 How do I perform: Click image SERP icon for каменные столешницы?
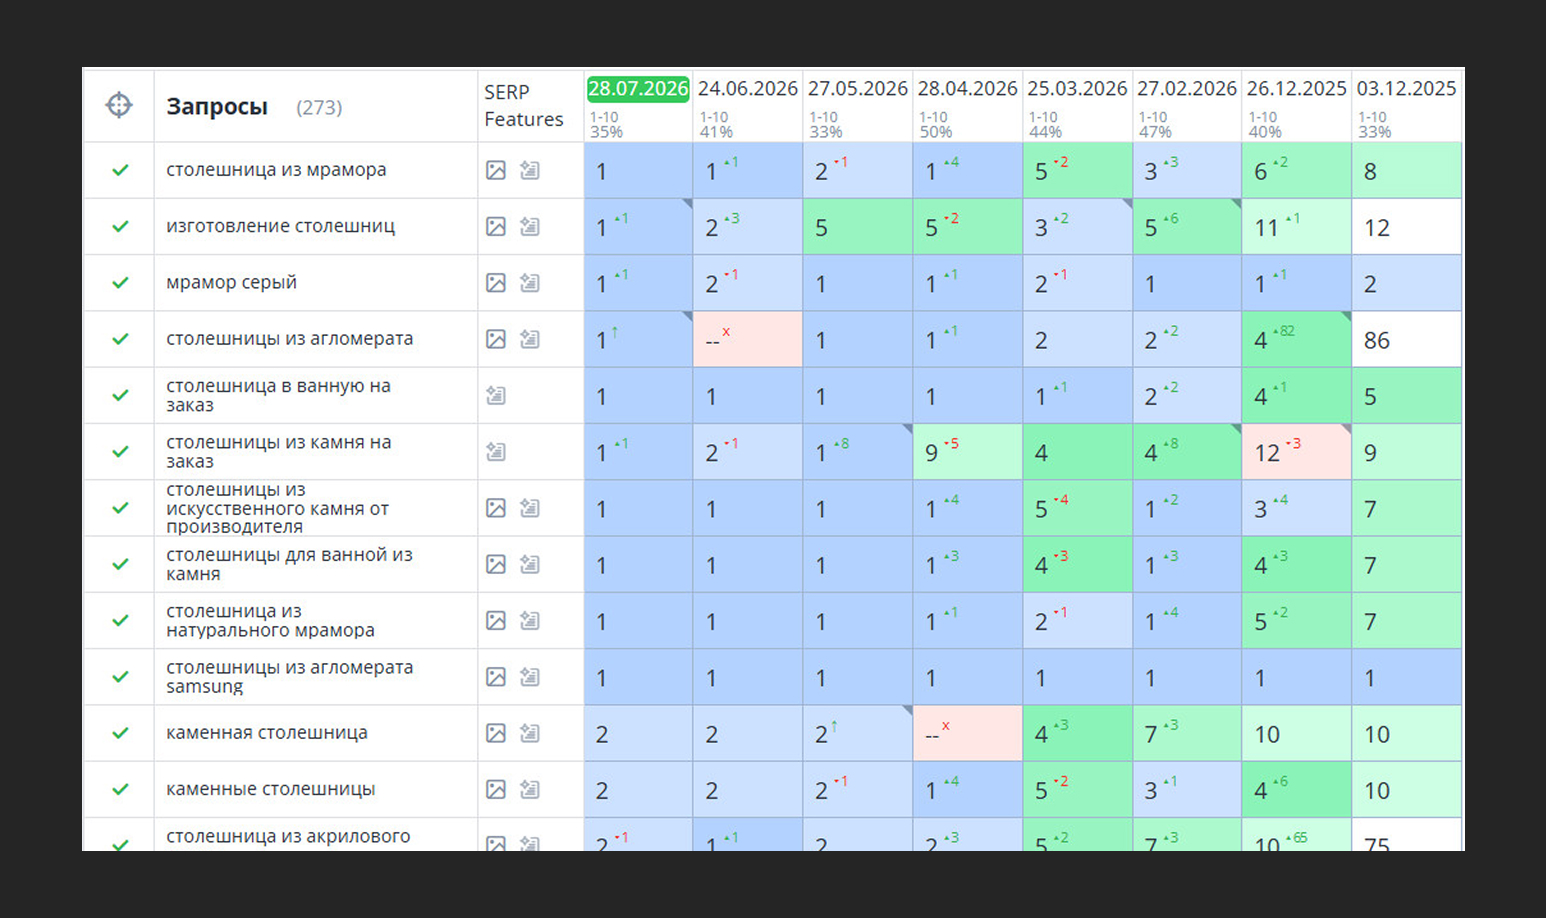tap(496, 789)
